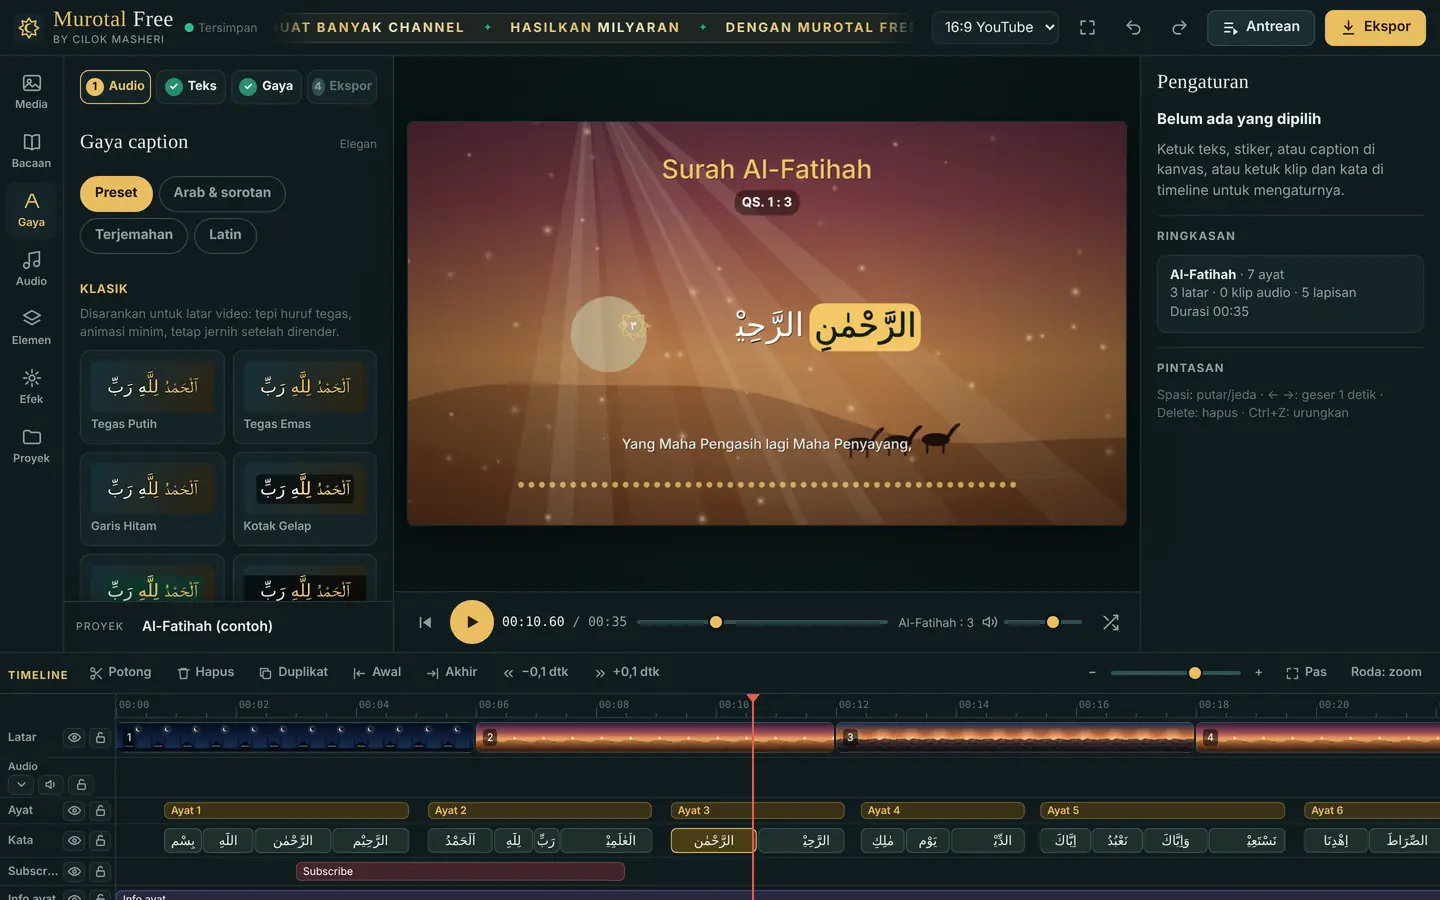Viewport: 1440px width, 900px height.
Task: Zoom out timeline with minus icon
Action: 1092,673
